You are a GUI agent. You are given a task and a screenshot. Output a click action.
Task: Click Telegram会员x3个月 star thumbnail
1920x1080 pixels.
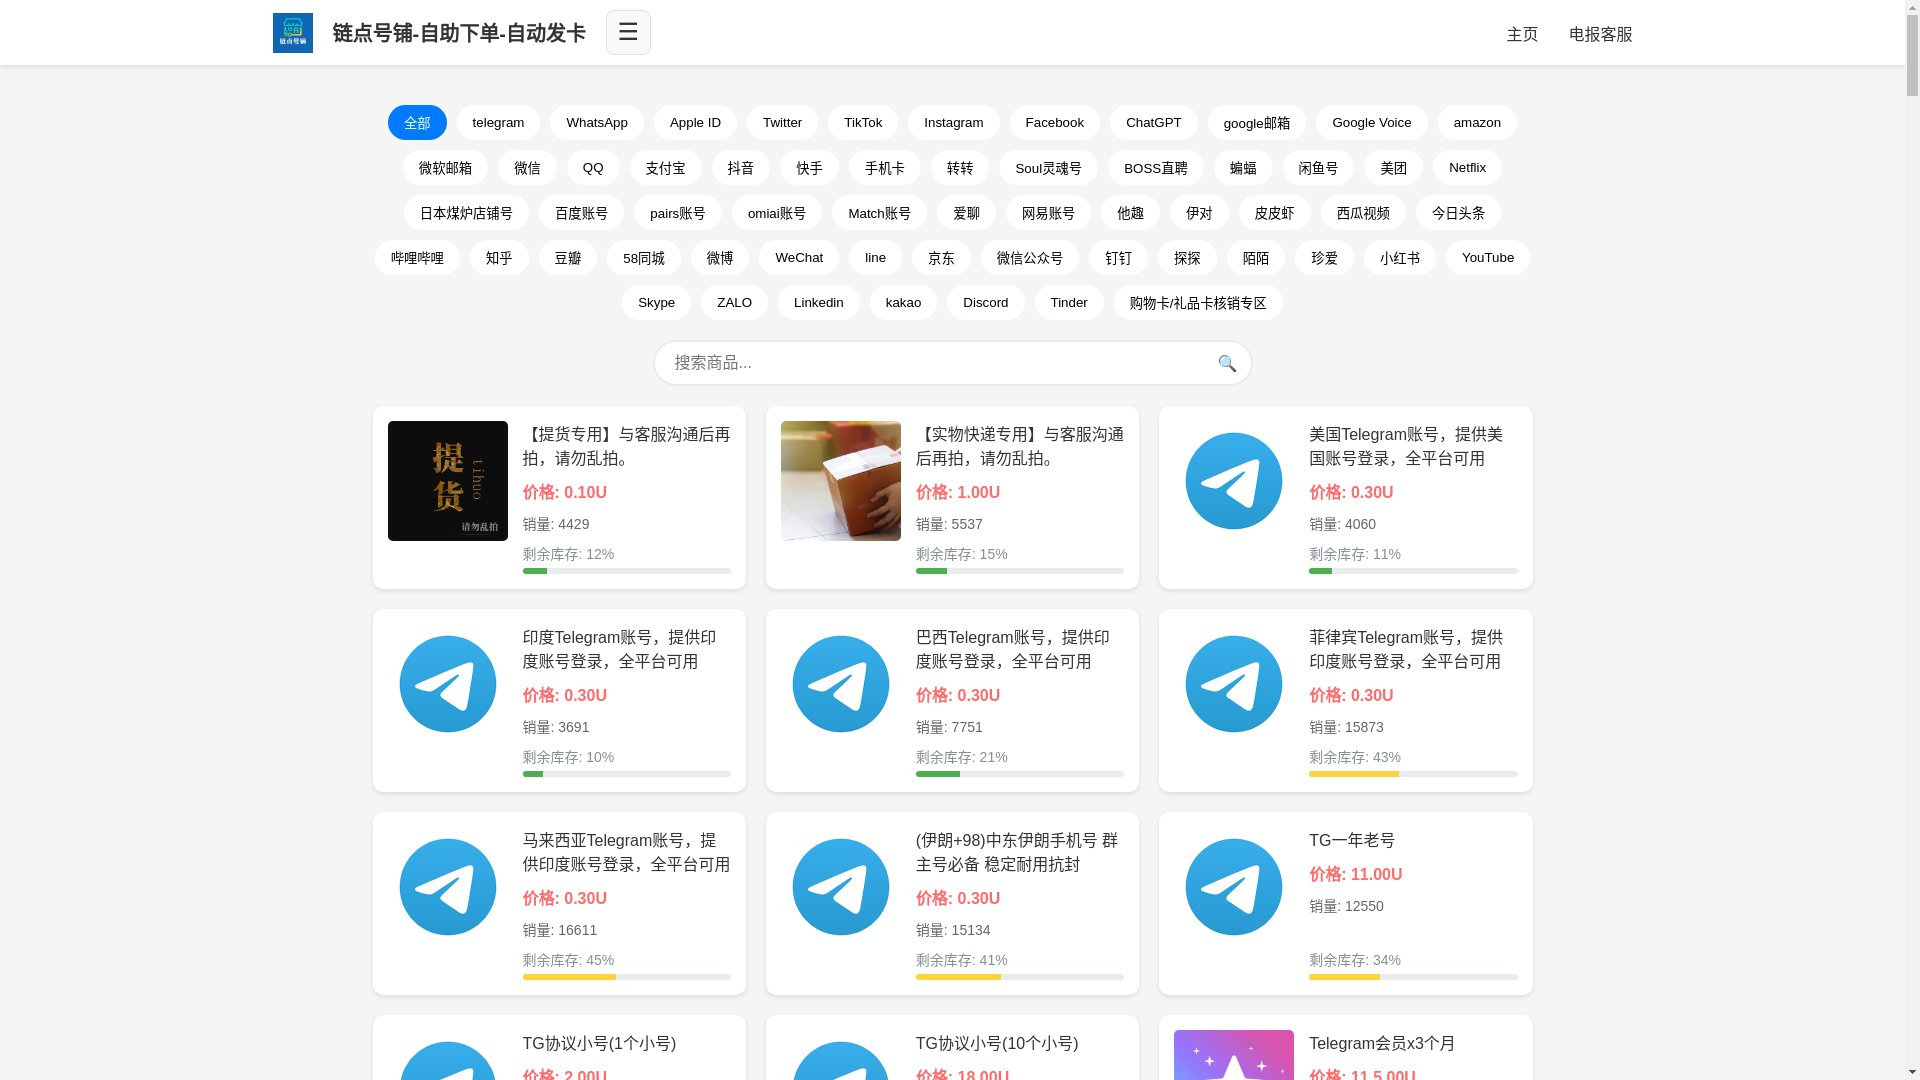coord(1234,1055)
